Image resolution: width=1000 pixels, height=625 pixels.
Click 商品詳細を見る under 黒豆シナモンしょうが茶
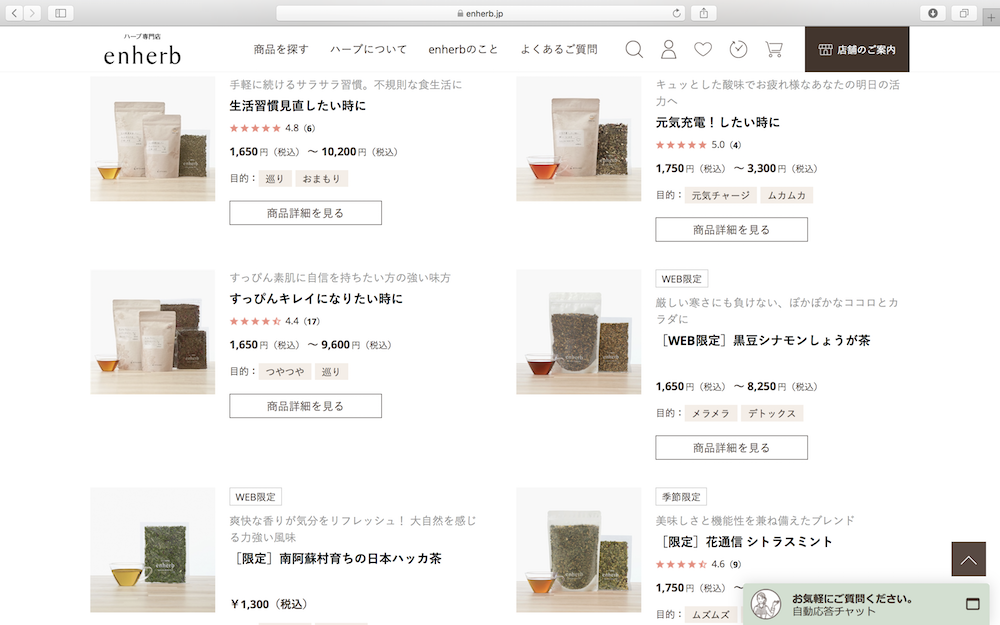point(732,448)
